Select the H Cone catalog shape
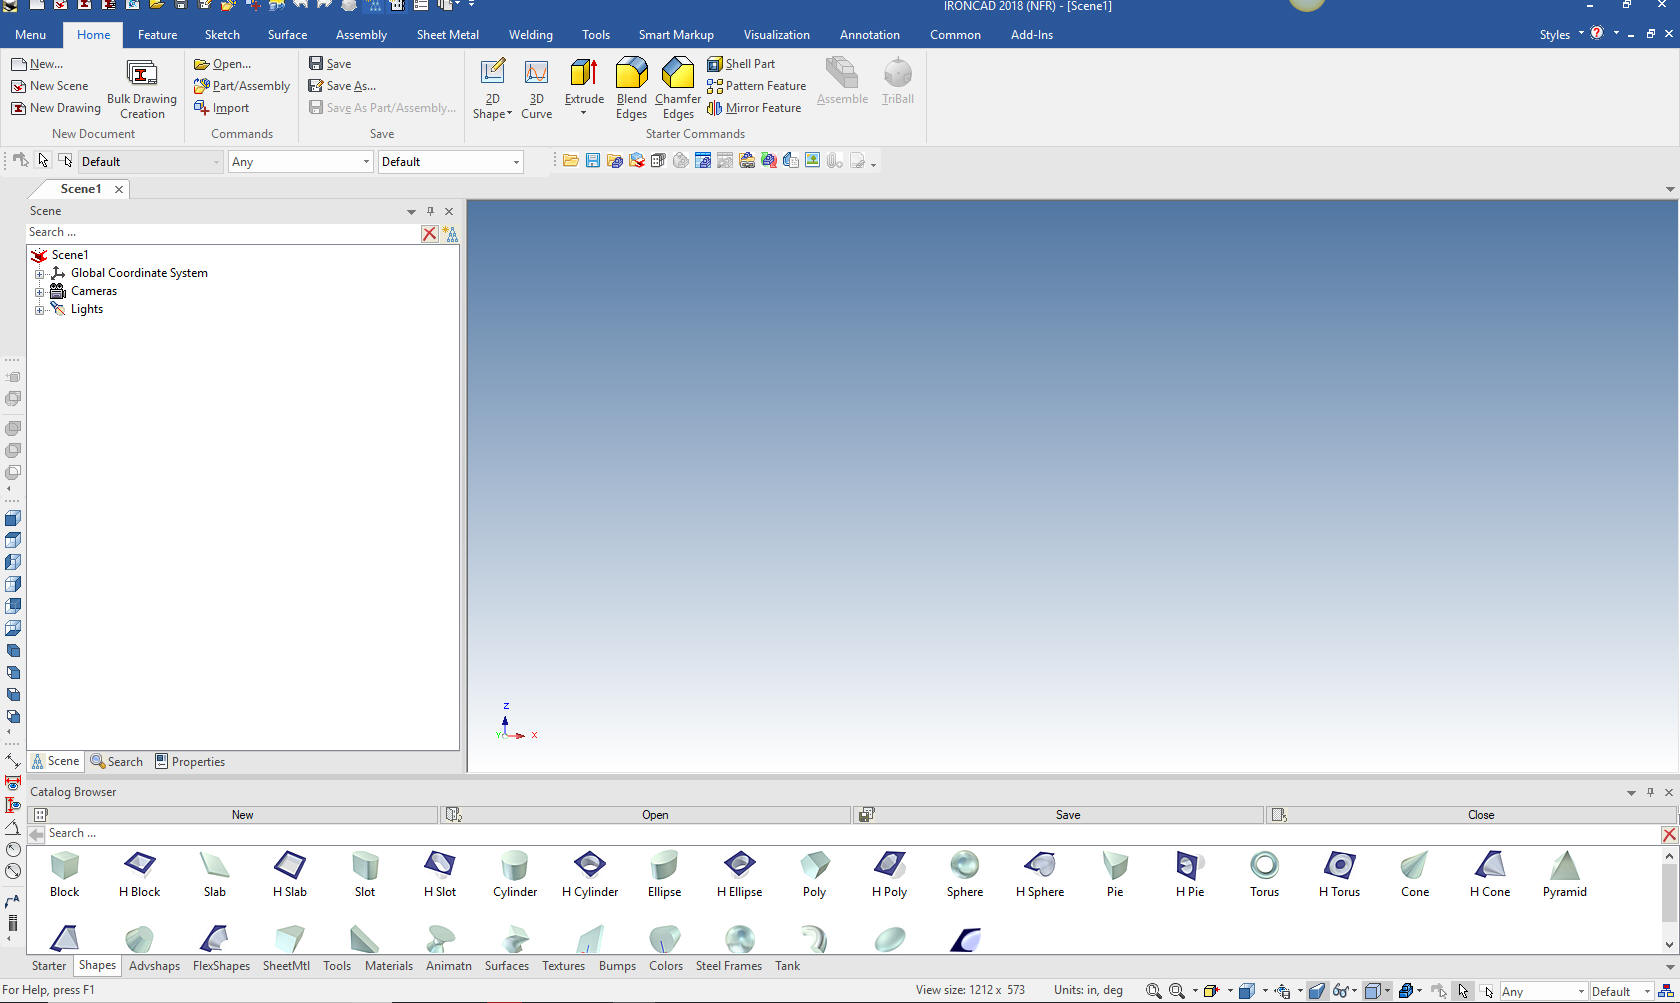 (x=1490, y=874)
